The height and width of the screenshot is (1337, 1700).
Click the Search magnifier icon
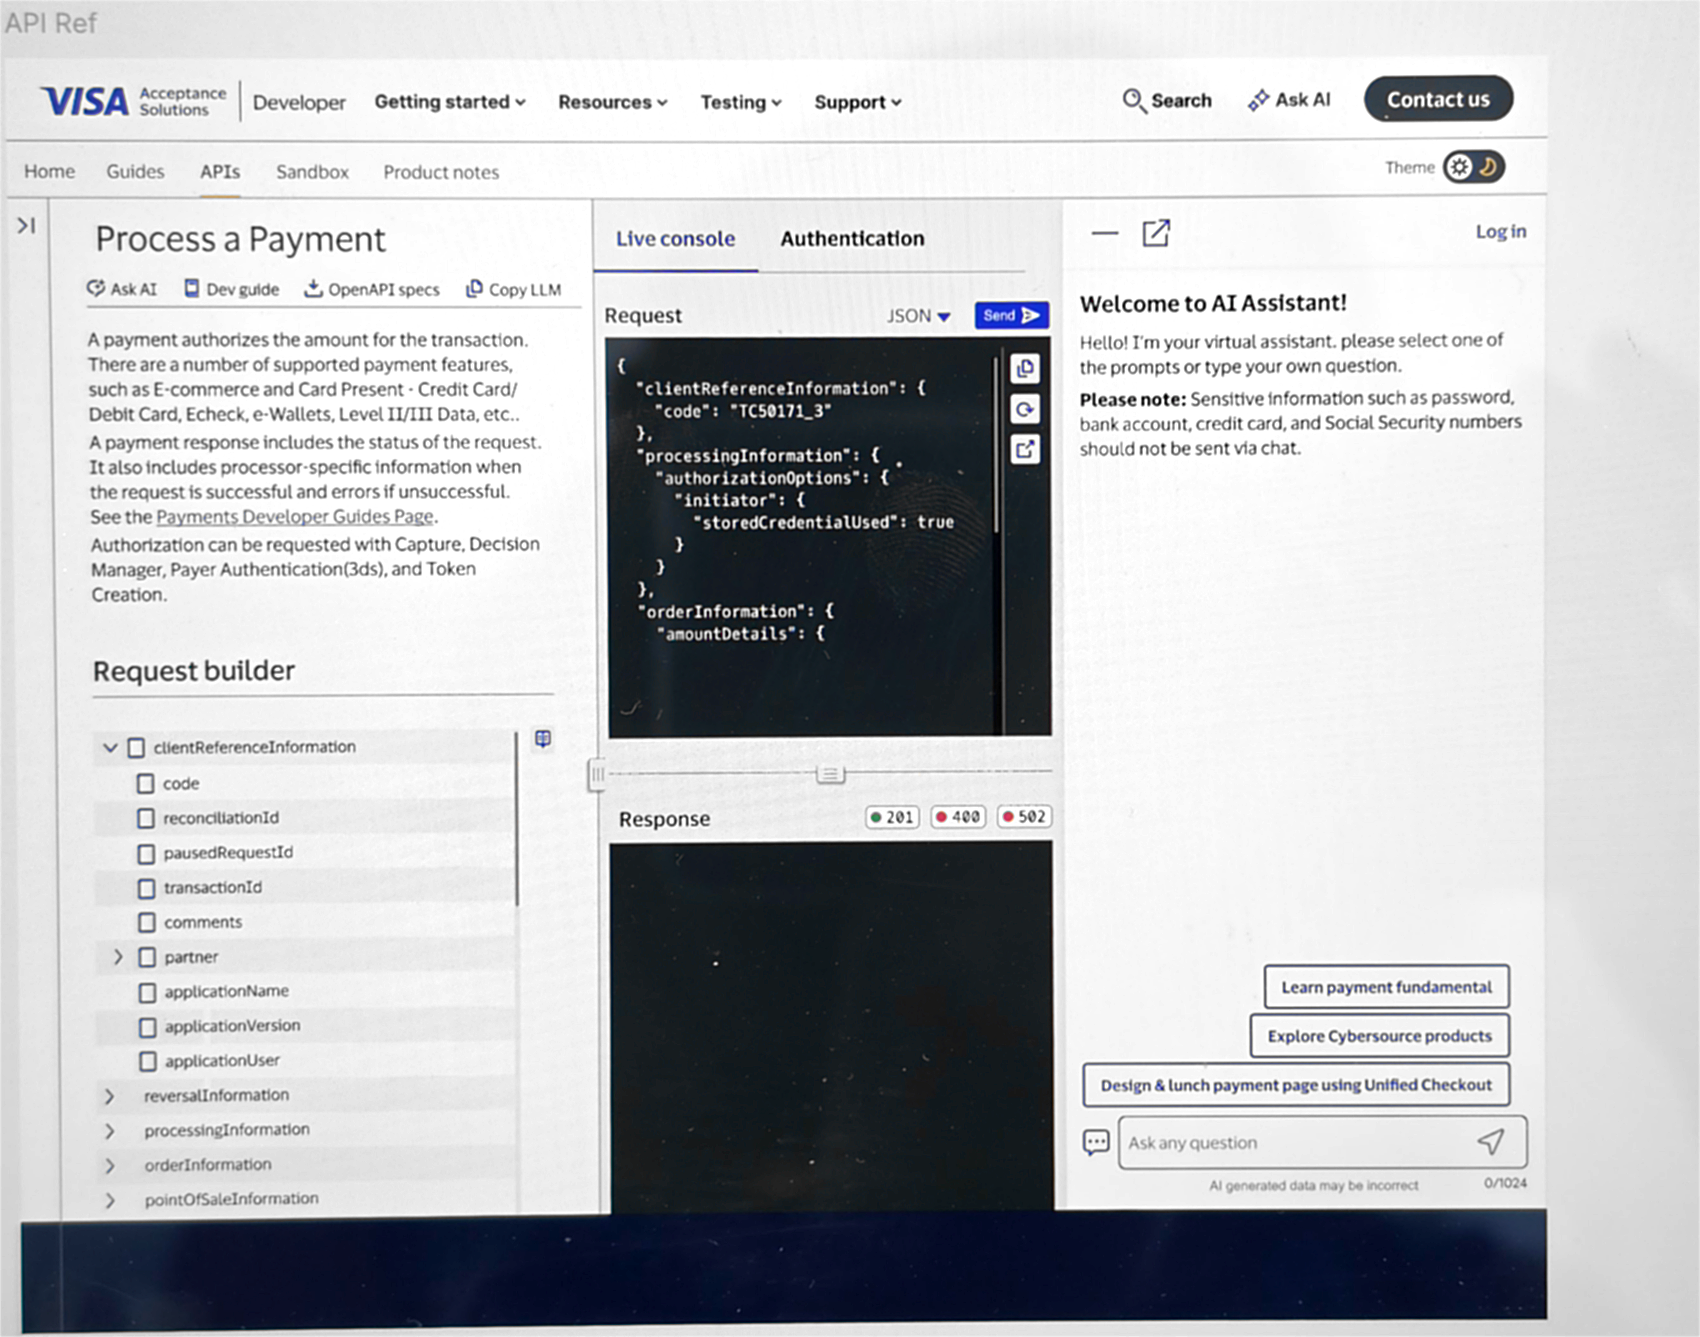1133,100
